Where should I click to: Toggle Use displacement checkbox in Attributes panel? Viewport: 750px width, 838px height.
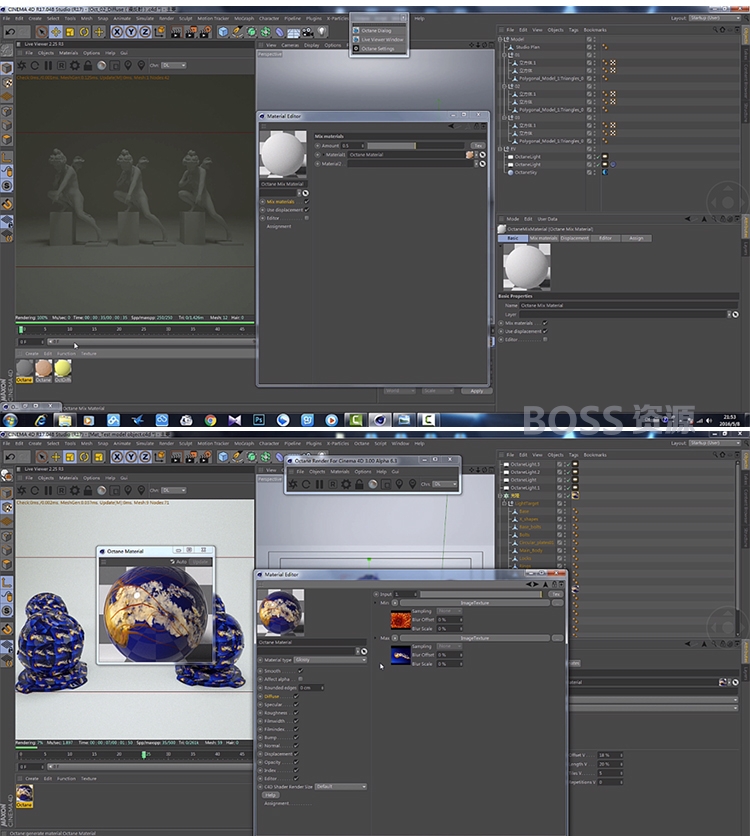tap(545, 331)
